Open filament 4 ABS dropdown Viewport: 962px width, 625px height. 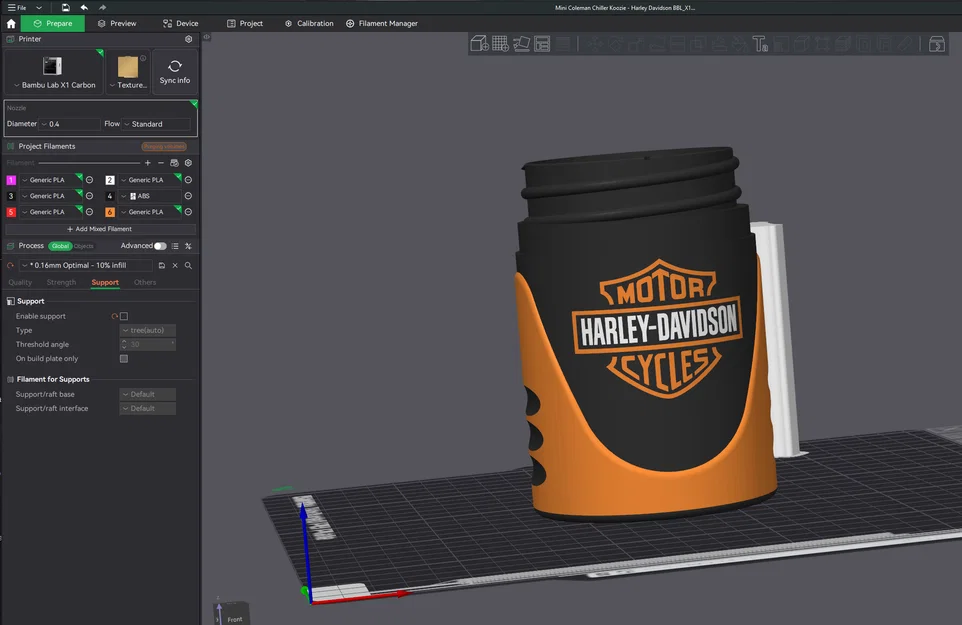pos(150,196)
